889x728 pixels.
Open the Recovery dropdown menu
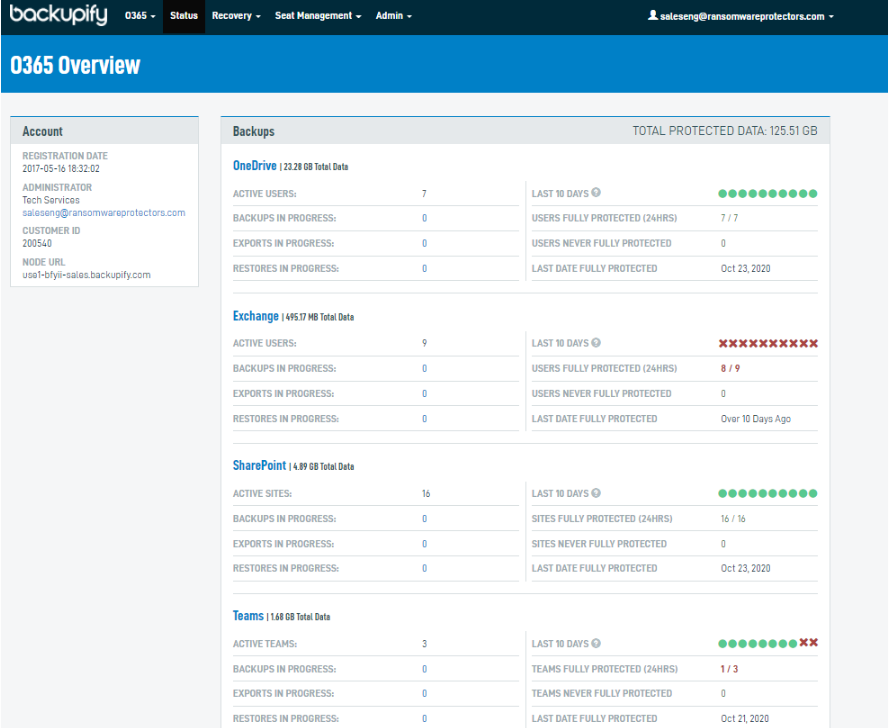pos(236,16)
